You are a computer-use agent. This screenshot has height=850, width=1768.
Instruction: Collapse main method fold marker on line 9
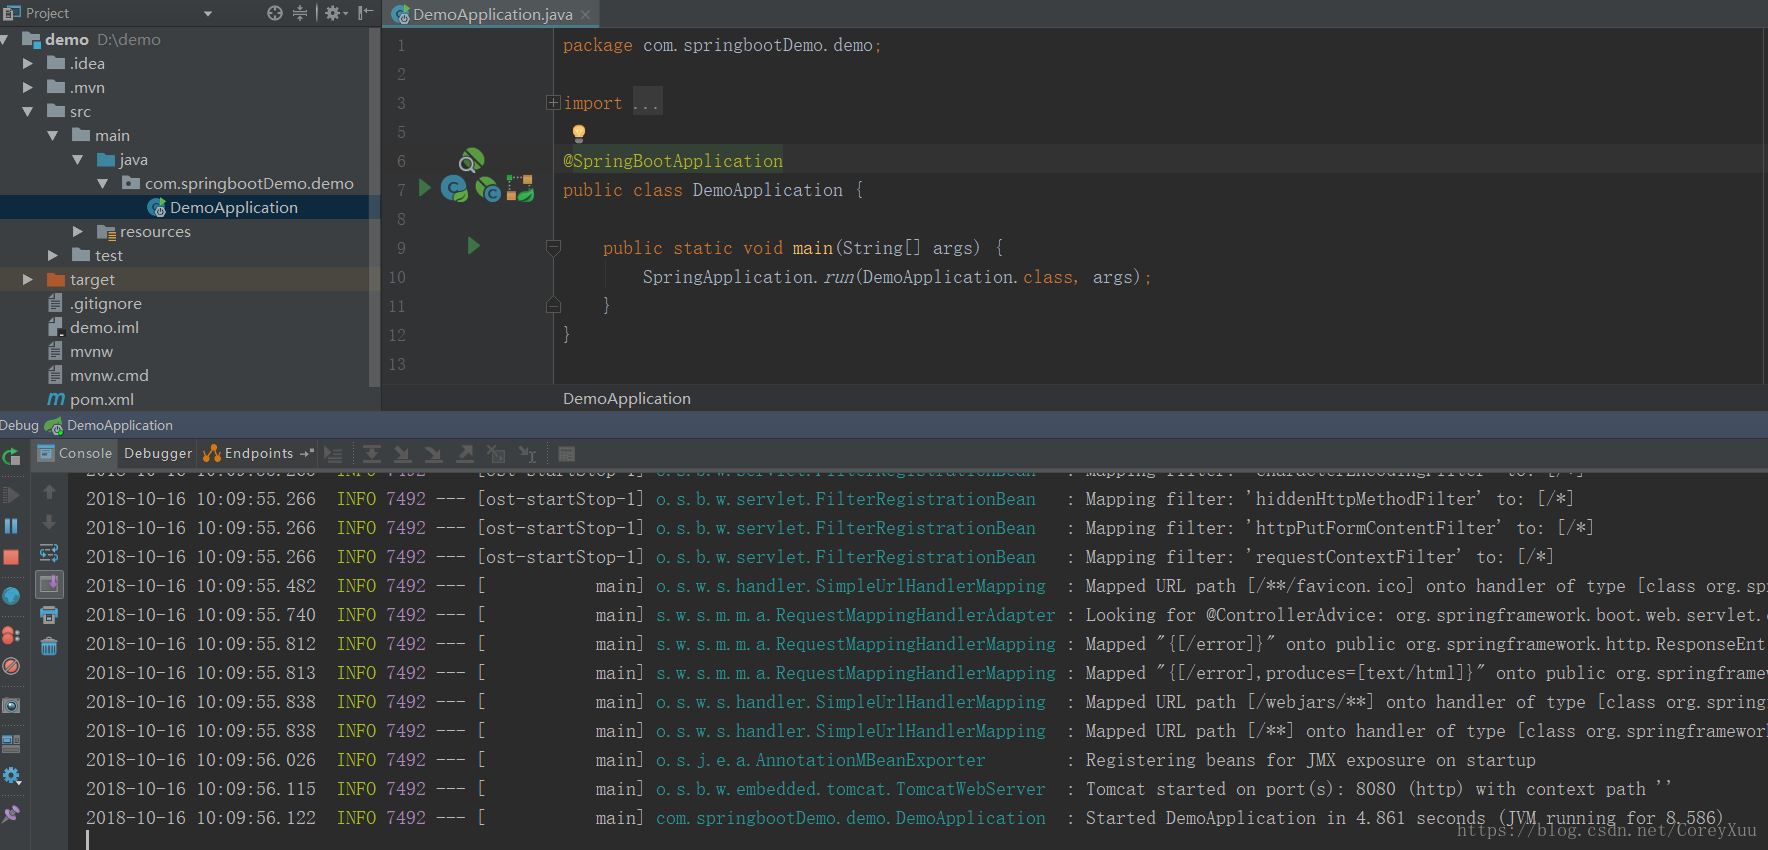tap(553, 247)
